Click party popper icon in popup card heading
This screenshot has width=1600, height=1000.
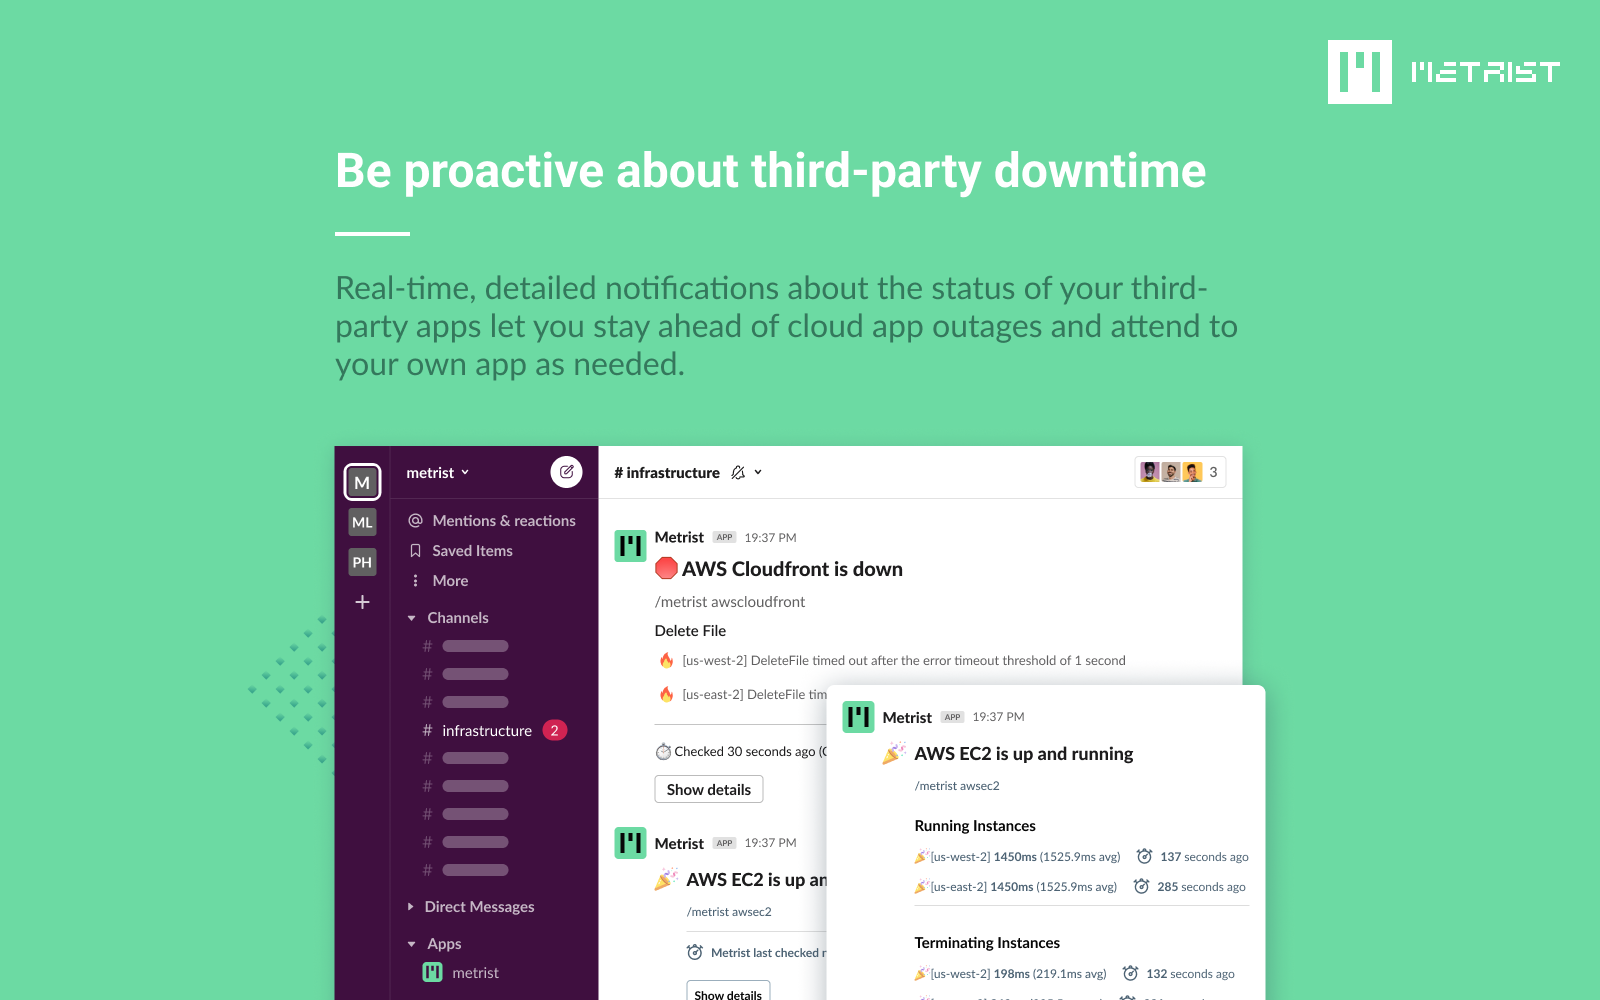tap(894, 753)
